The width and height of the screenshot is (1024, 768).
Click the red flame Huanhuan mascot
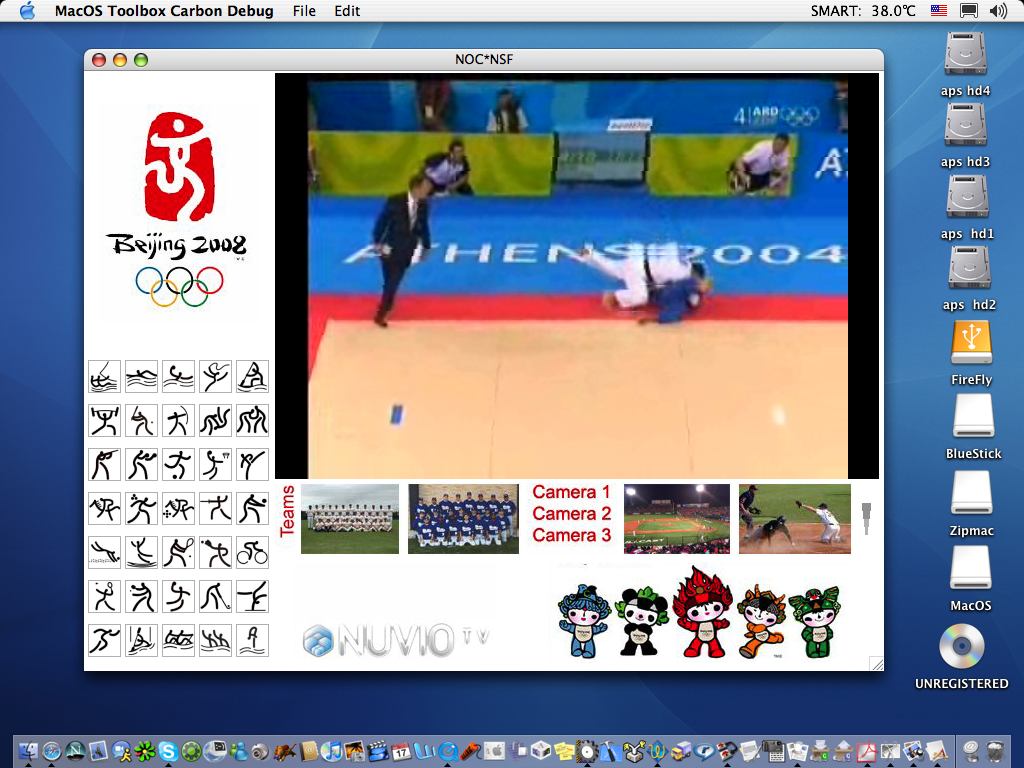(703, 612)
